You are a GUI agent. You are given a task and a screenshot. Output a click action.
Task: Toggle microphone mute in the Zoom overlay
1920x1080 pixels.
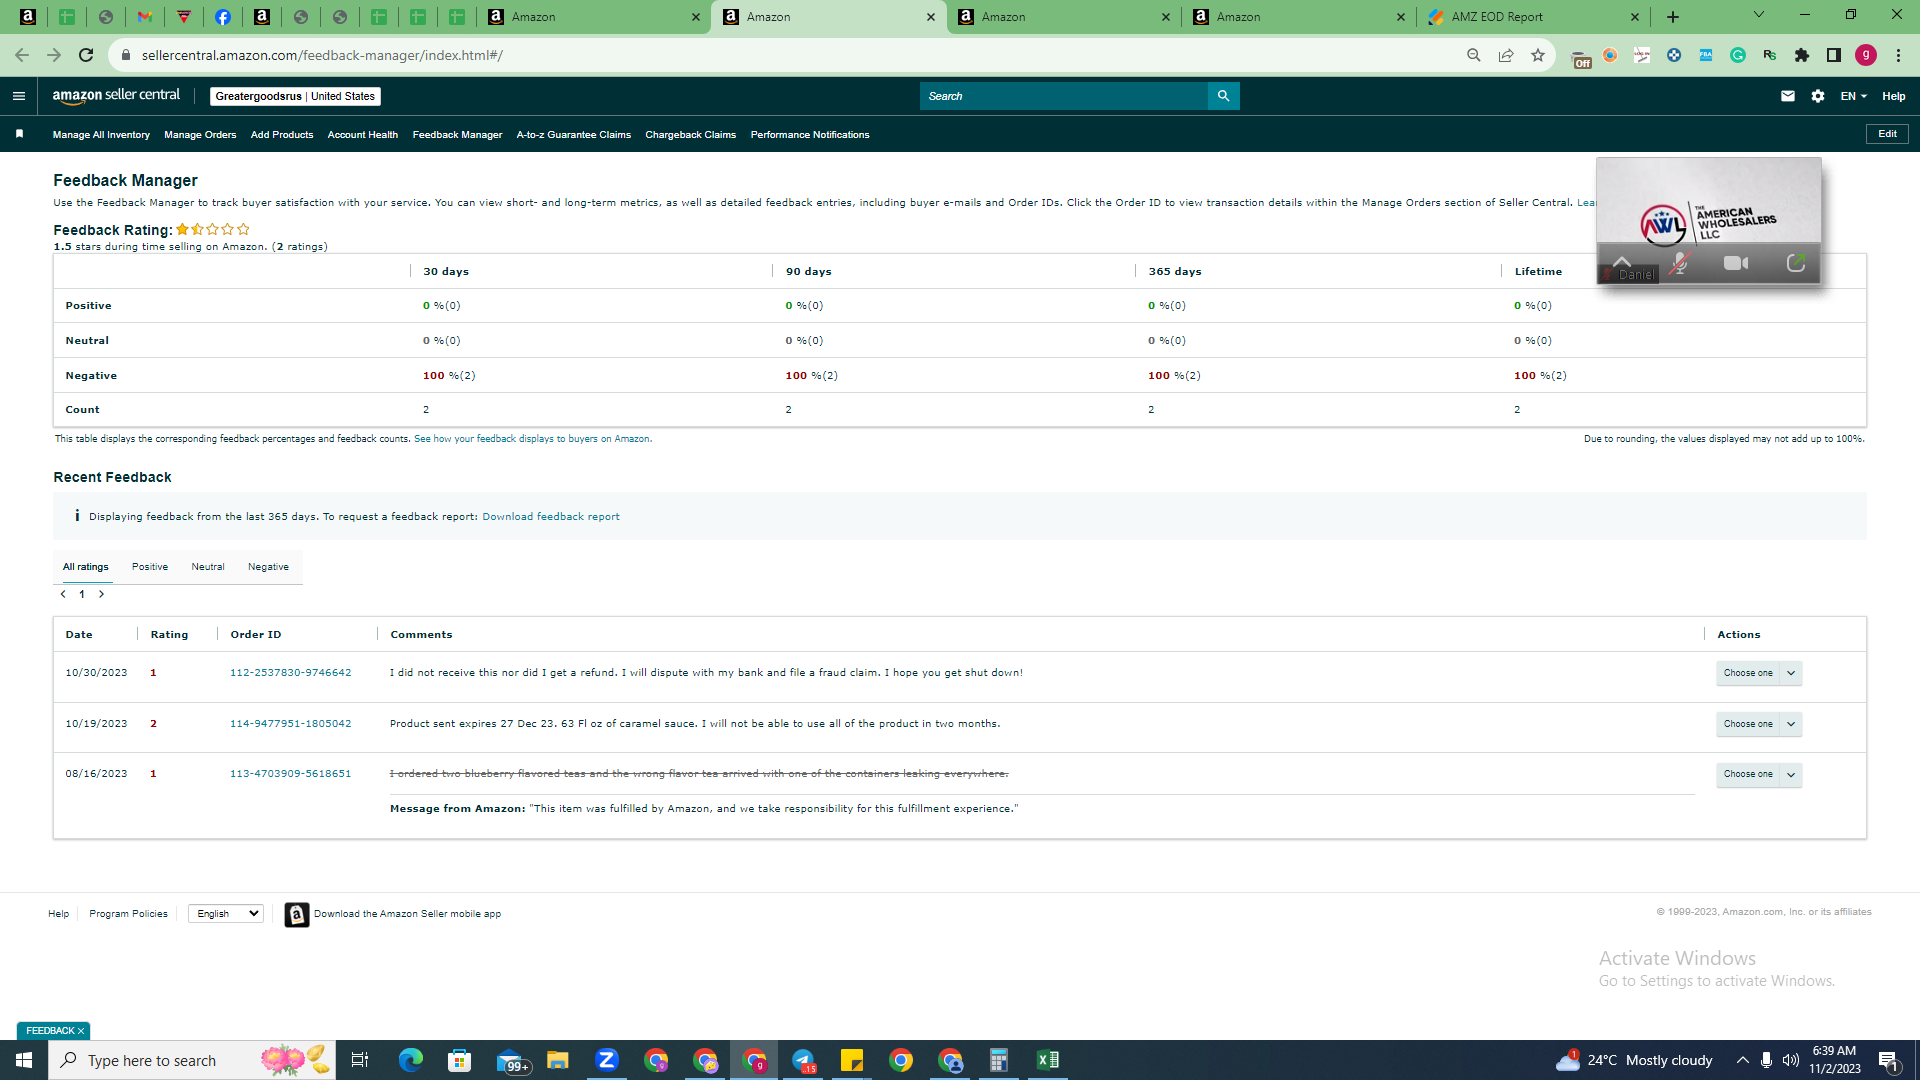(1680, 263)
